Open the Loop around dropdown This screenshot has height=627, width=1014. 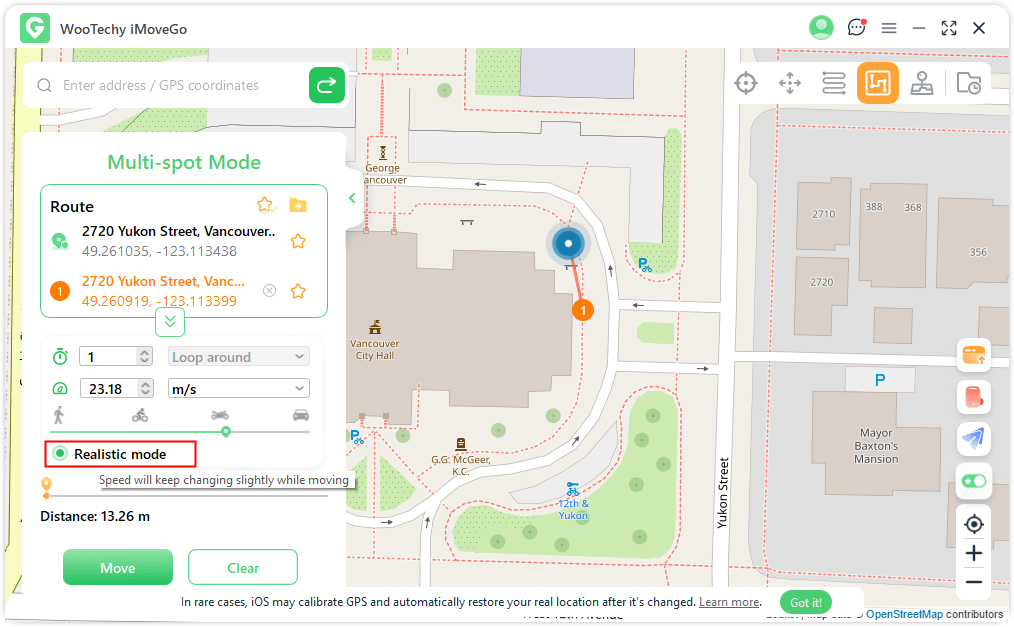click(x=238, y=357)
